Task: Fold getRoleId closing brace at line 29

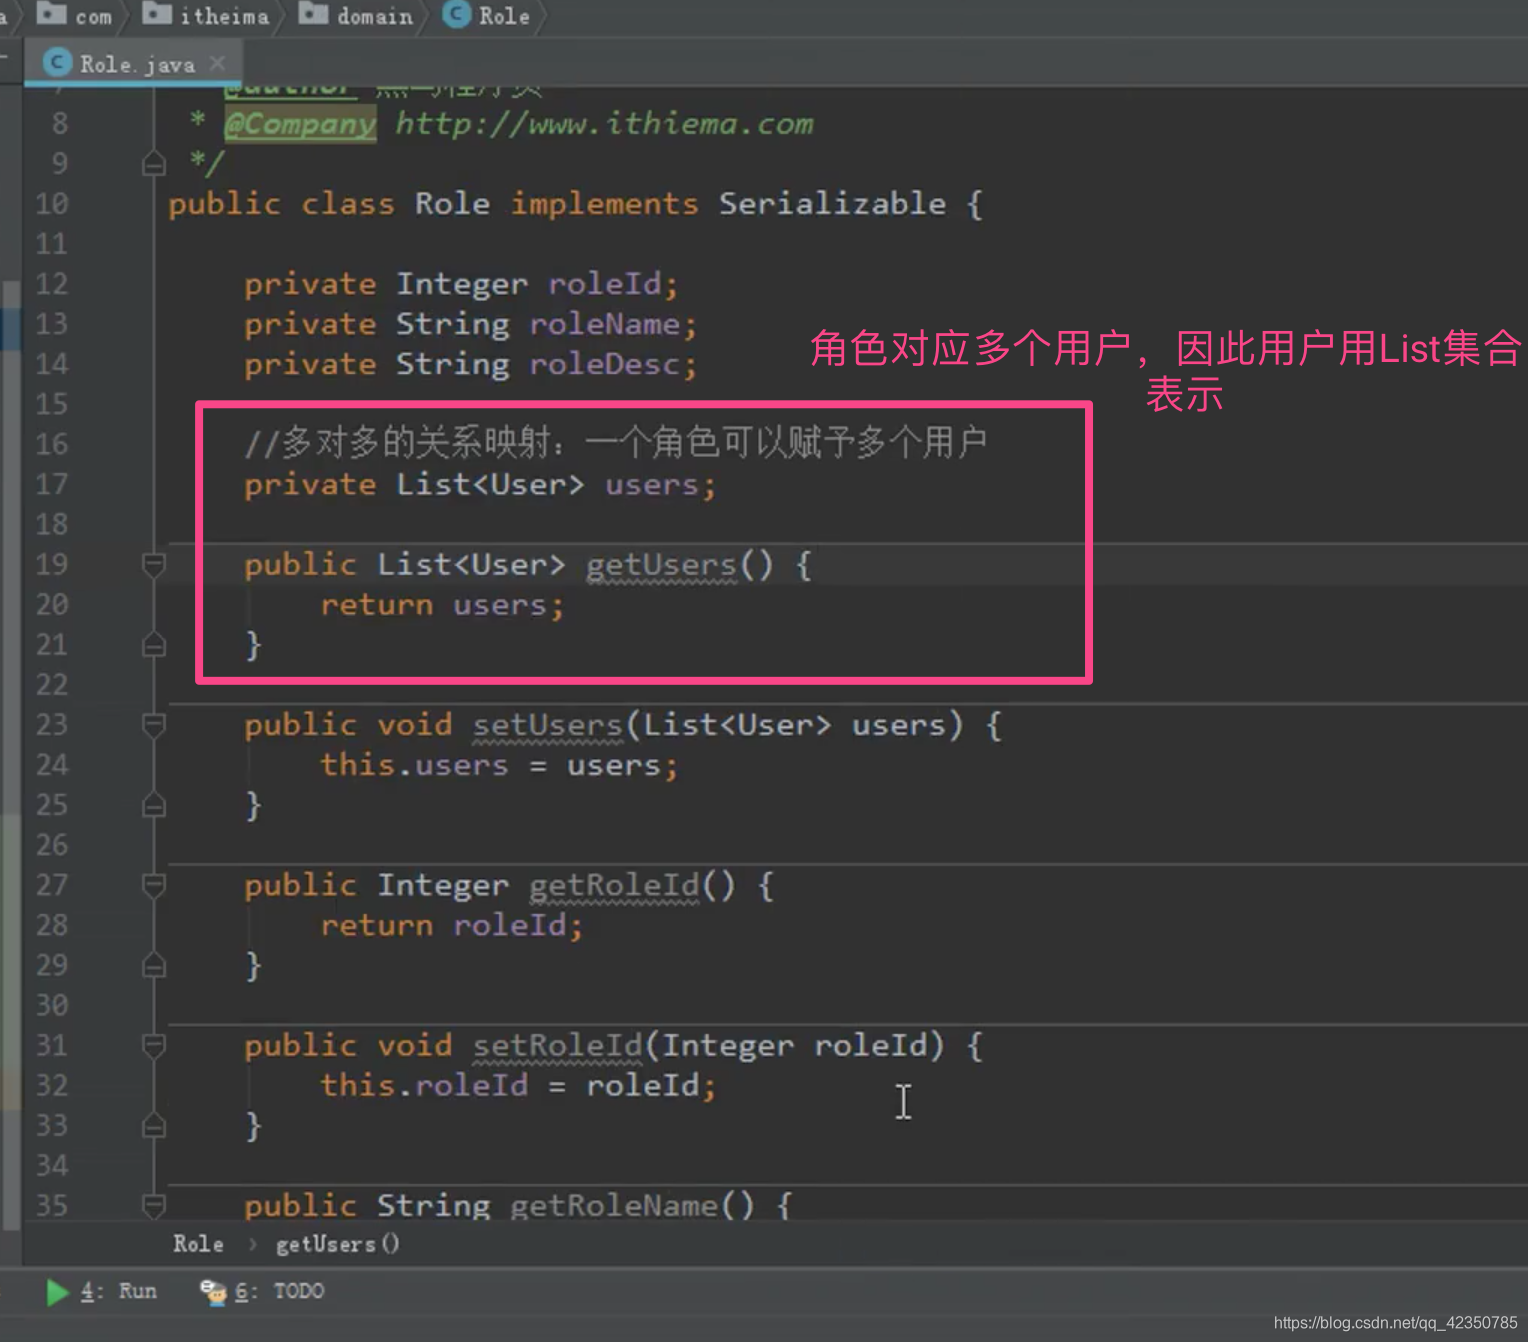Action: (x=154, y=965)
